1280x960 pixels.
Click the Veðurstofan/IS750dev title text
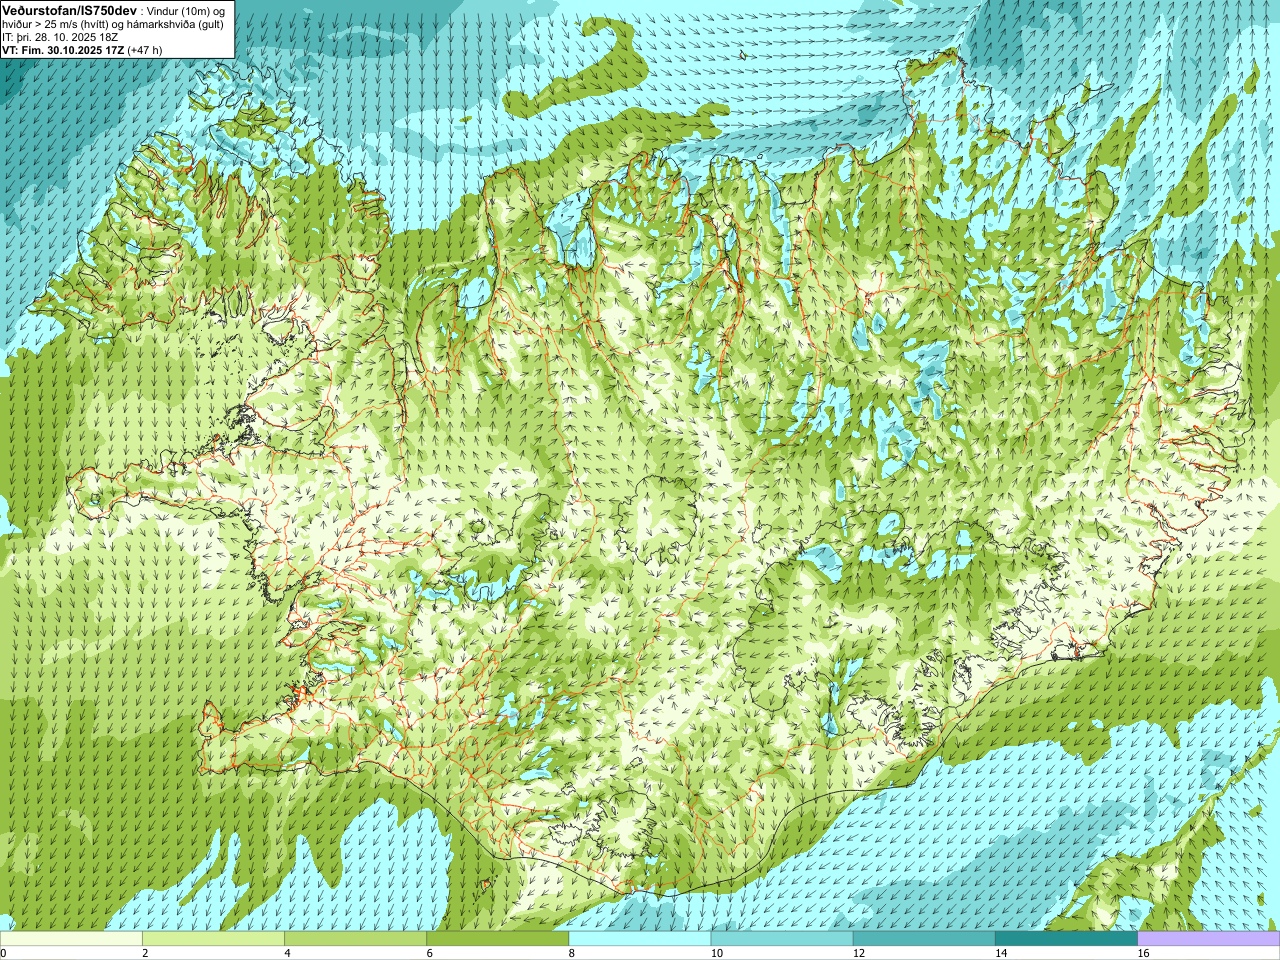pyautogui.click(x=69, y=9)
